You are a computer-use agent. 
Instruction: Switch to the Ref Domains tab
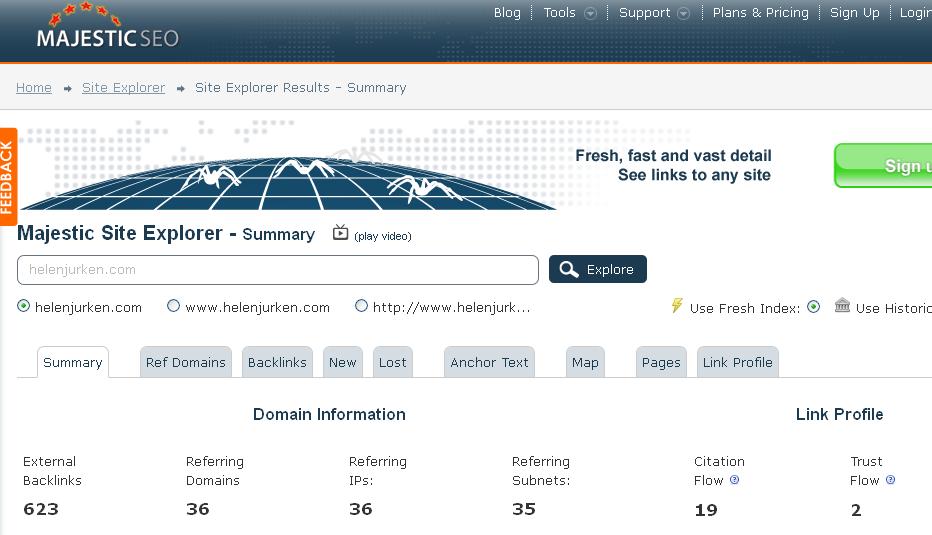pos(185,362)
